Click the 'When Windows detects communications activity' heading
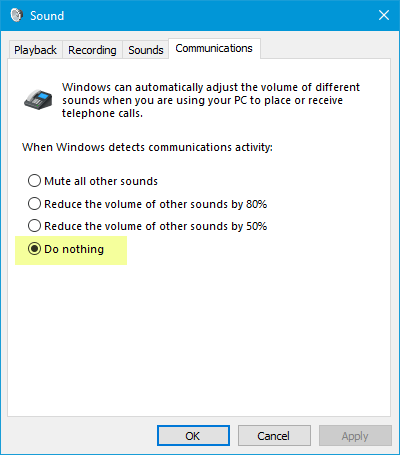The height and width of the screenshot is (455, 400). coord(147,147)
